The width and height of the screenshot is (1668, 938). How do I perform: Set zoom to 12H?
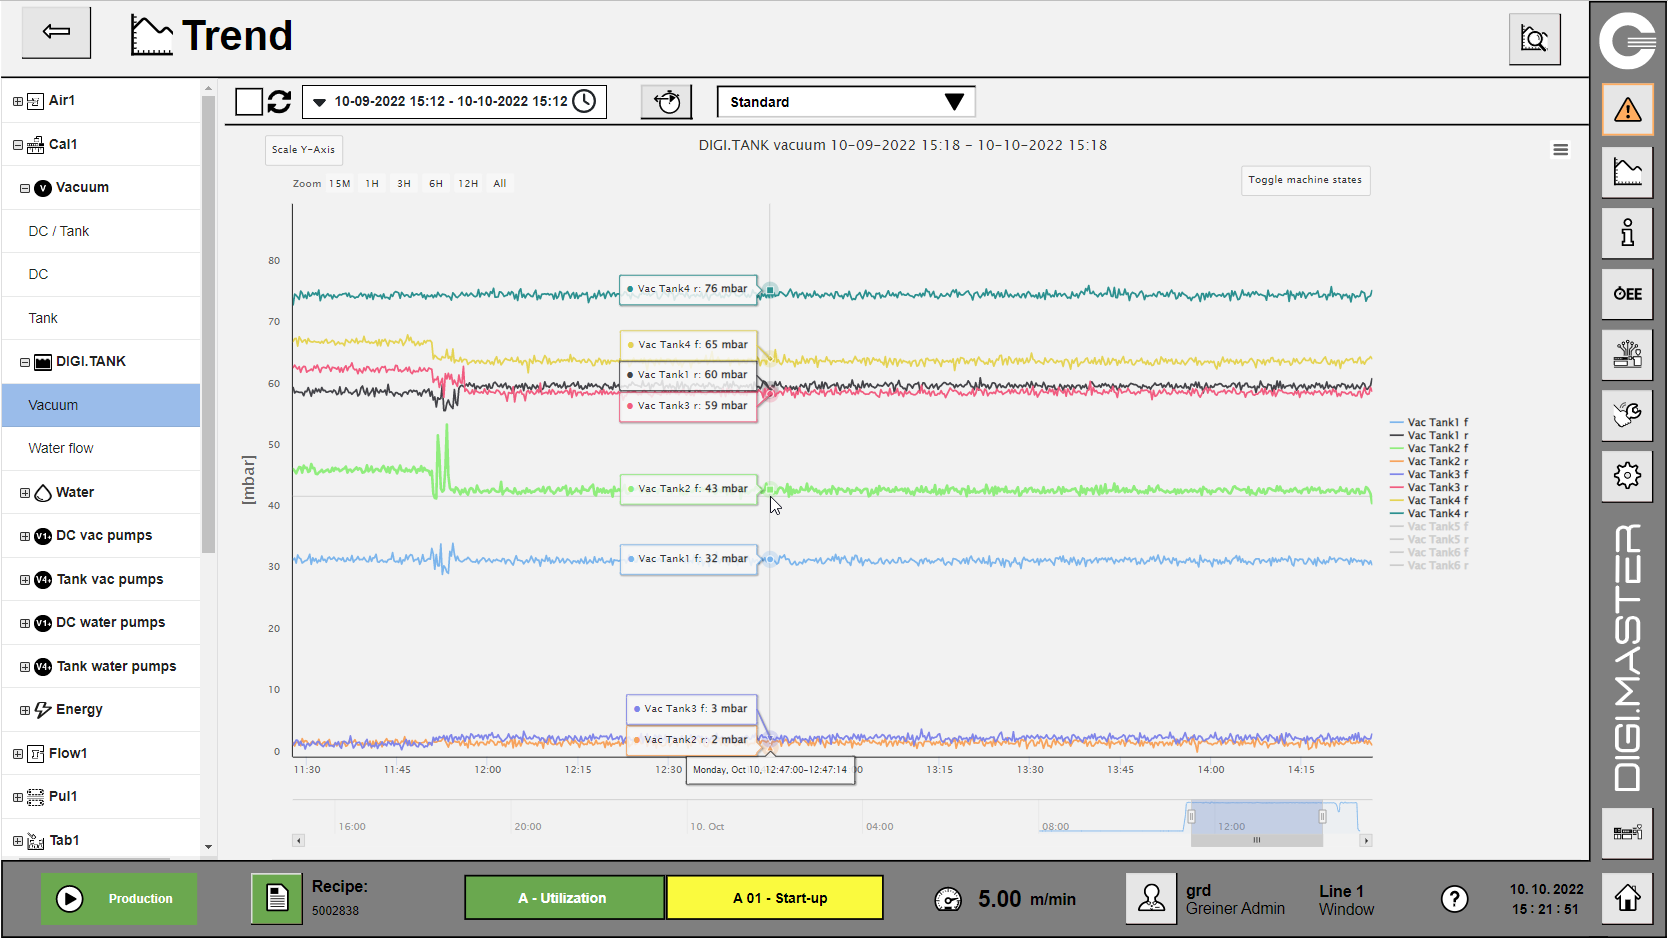tap(468, 184)
